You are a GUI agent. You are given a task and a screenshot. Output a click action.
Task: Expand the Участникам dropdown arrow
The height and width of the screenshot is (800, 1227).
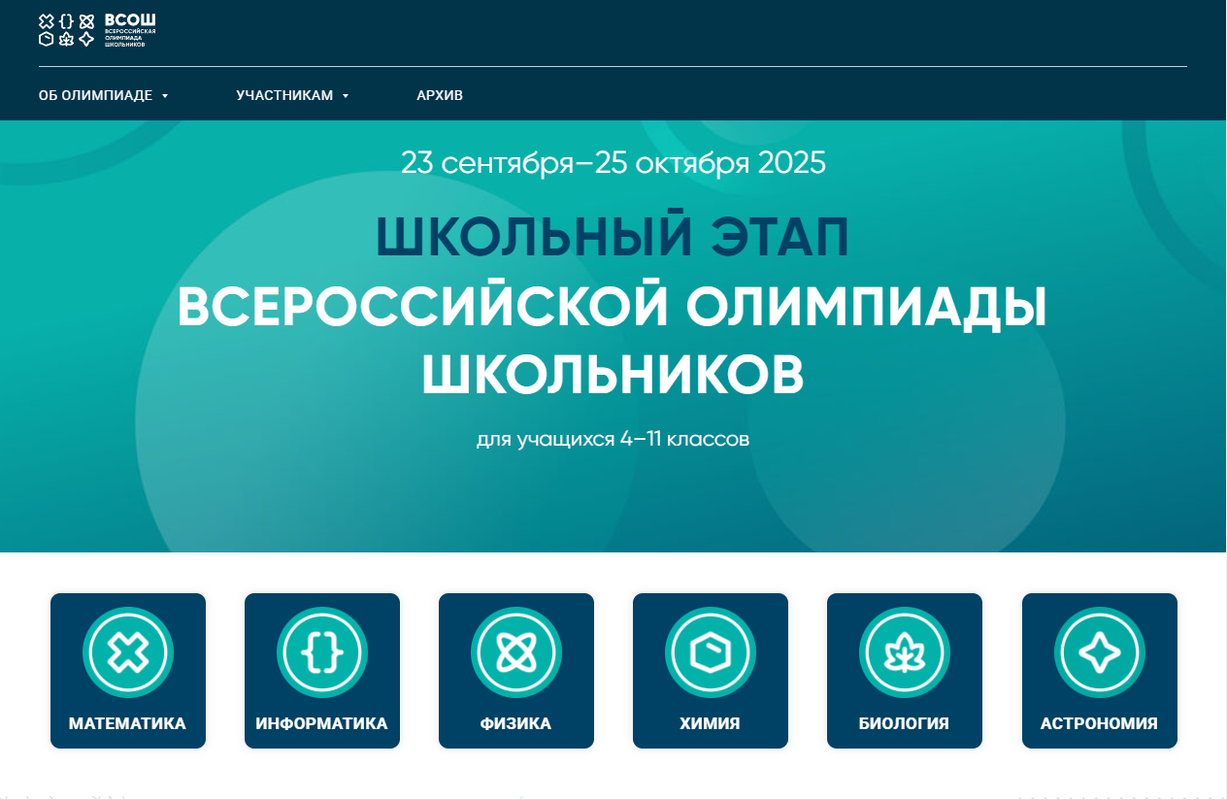[x=345, y=96]
